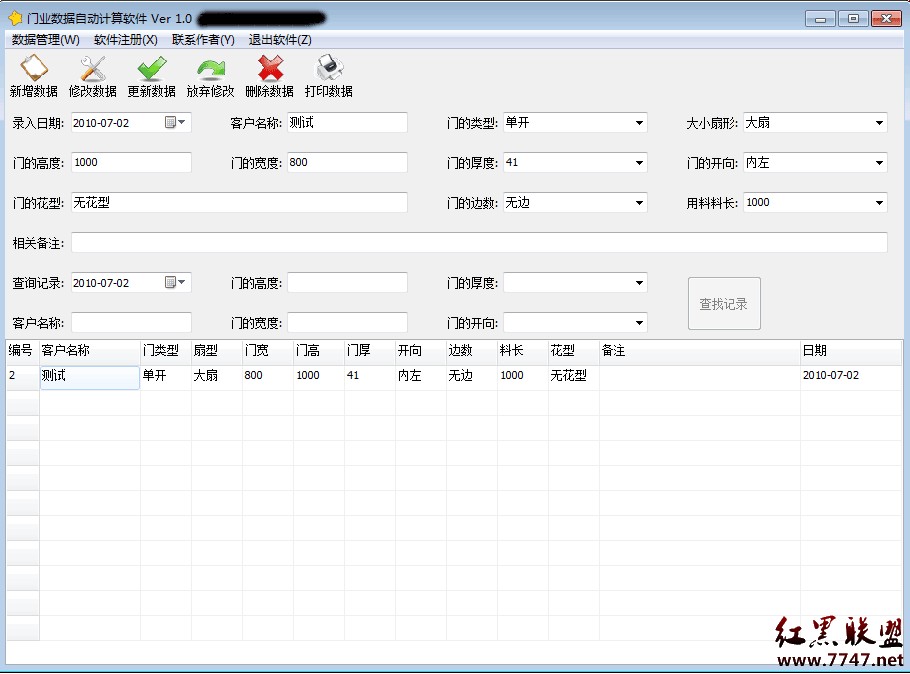Image resolution: width=910 pixels, height=674 pixels.
Task: Click the 单开 cell in the record row
Action: click(165, 377)
